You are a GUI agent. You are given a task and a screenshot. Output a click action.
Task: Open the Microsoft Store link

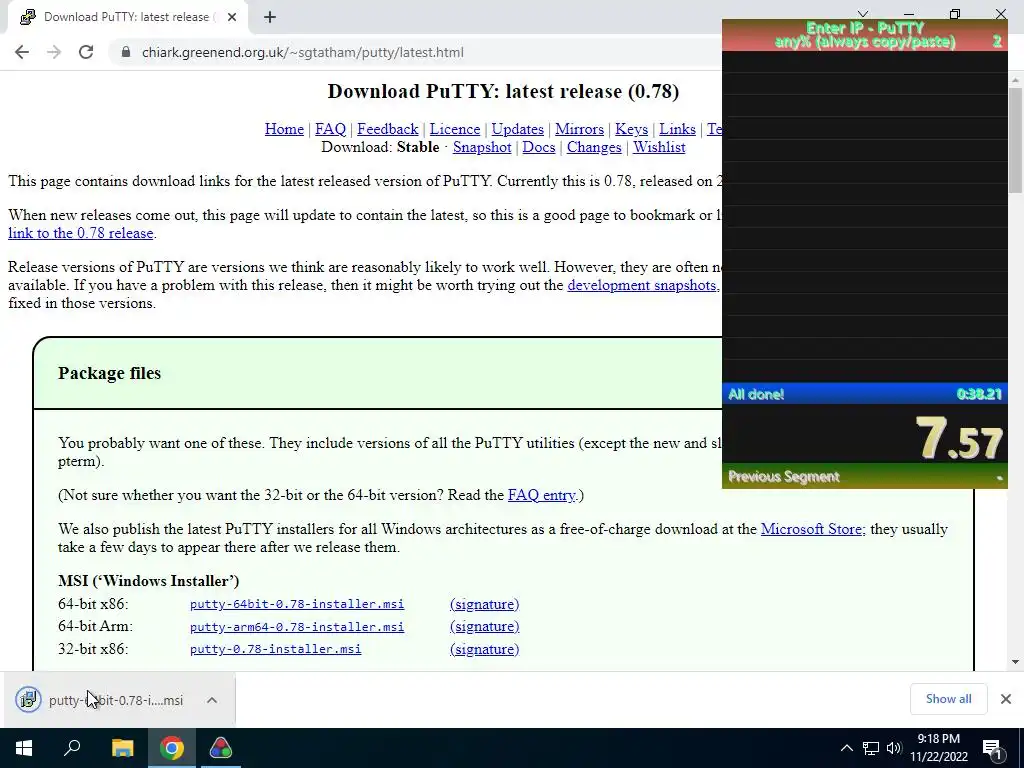[x=813, y=529]
